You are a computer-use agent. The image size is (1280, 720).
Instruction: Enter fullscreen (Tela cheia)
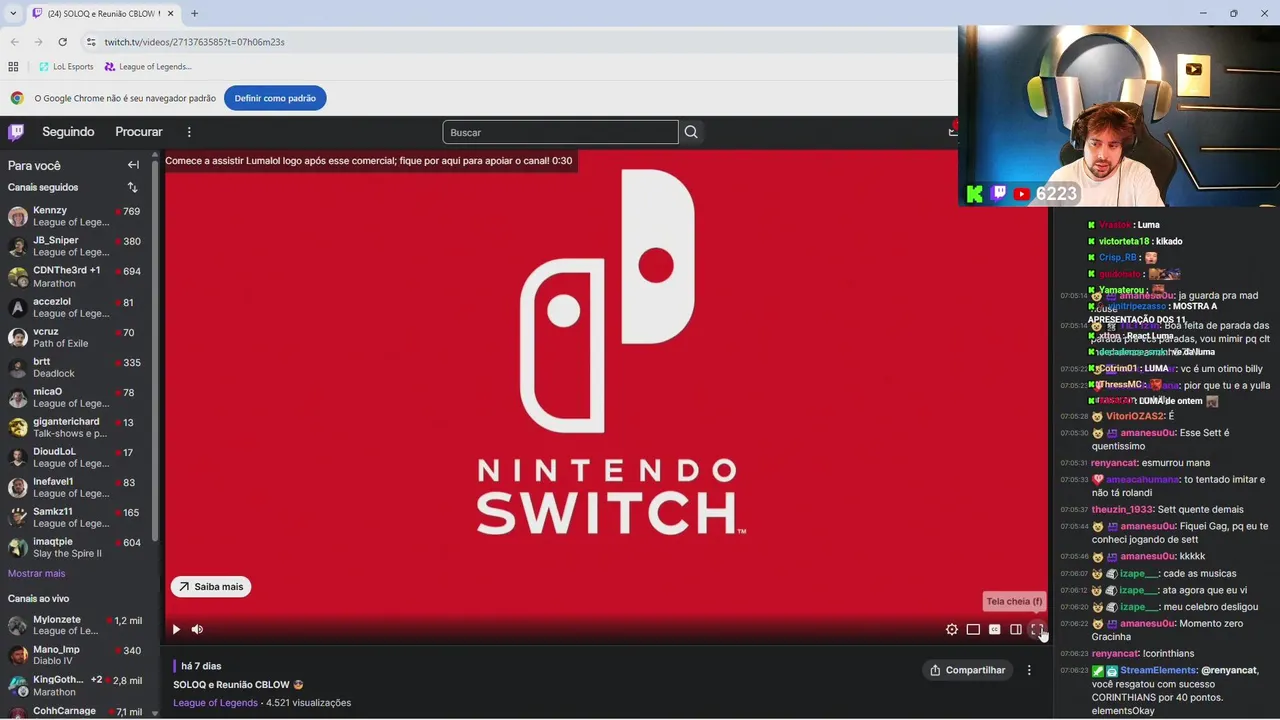[1037, 629]
